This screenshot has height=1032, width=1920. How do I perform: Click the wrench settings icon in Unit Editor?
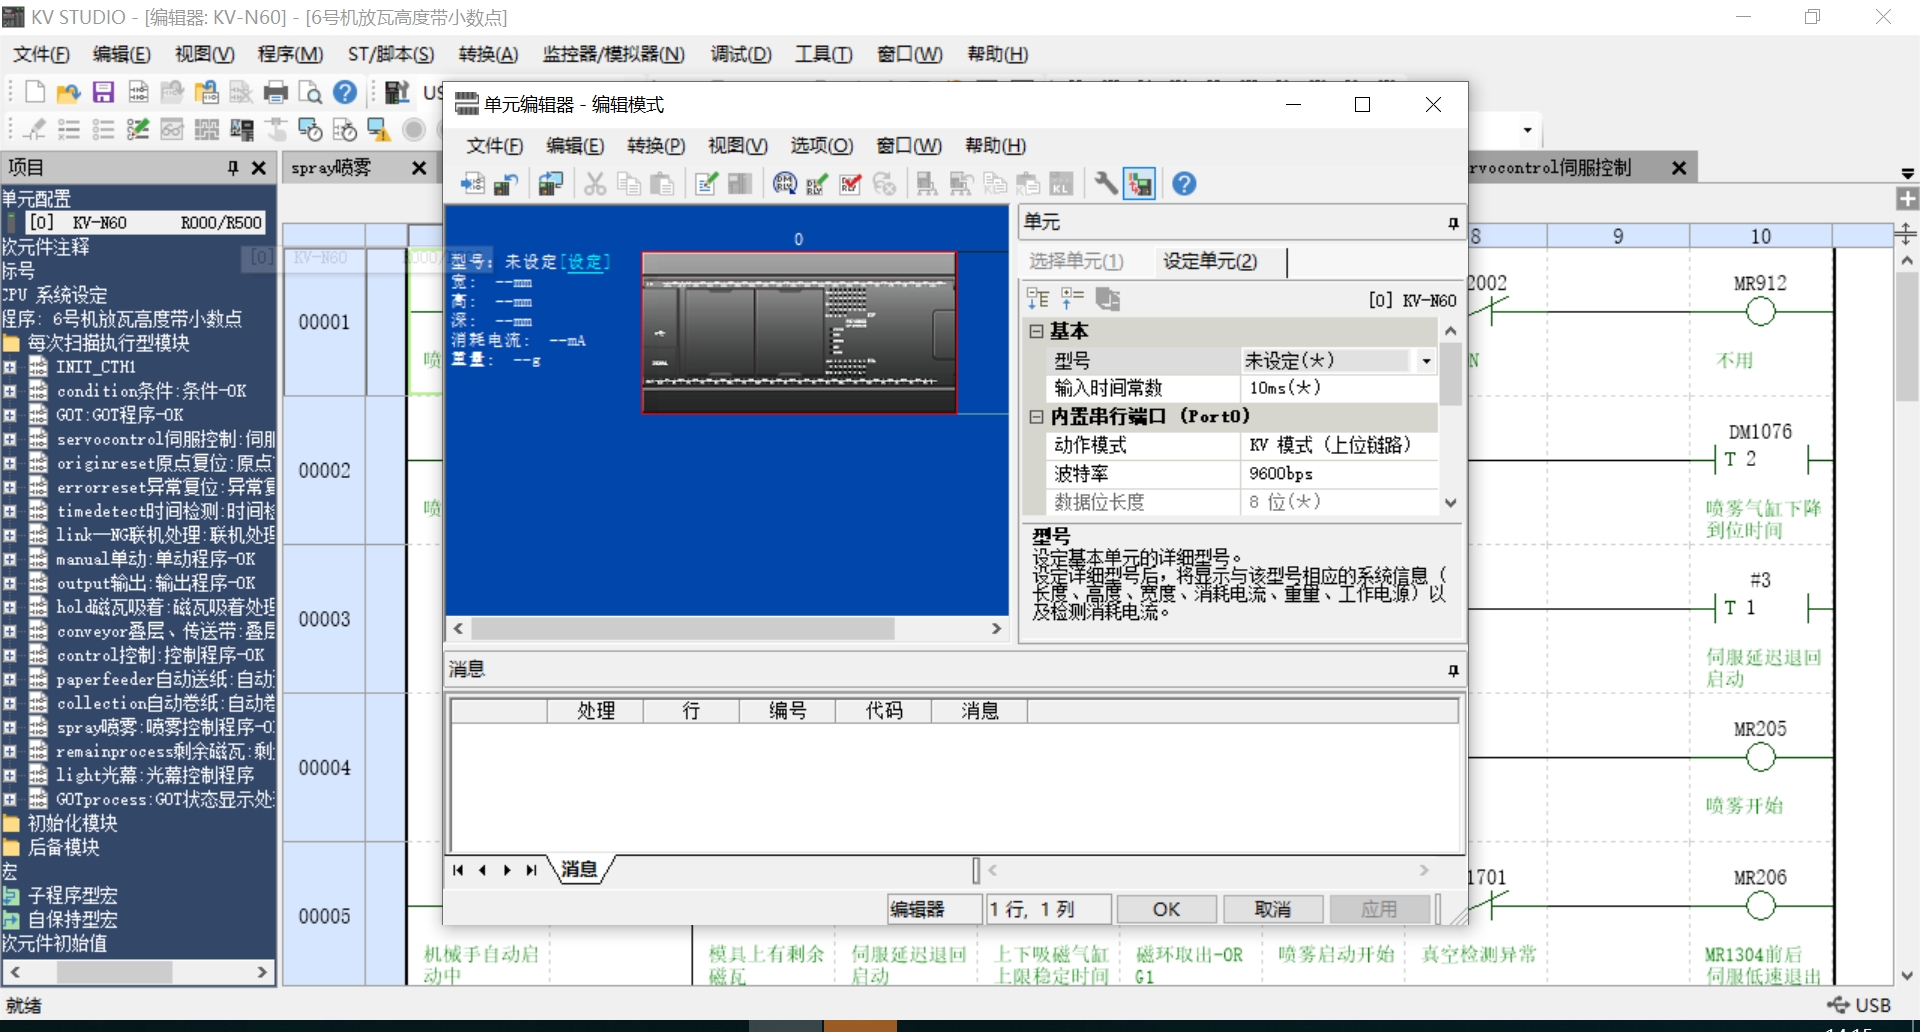click(x=1105, y=184)
